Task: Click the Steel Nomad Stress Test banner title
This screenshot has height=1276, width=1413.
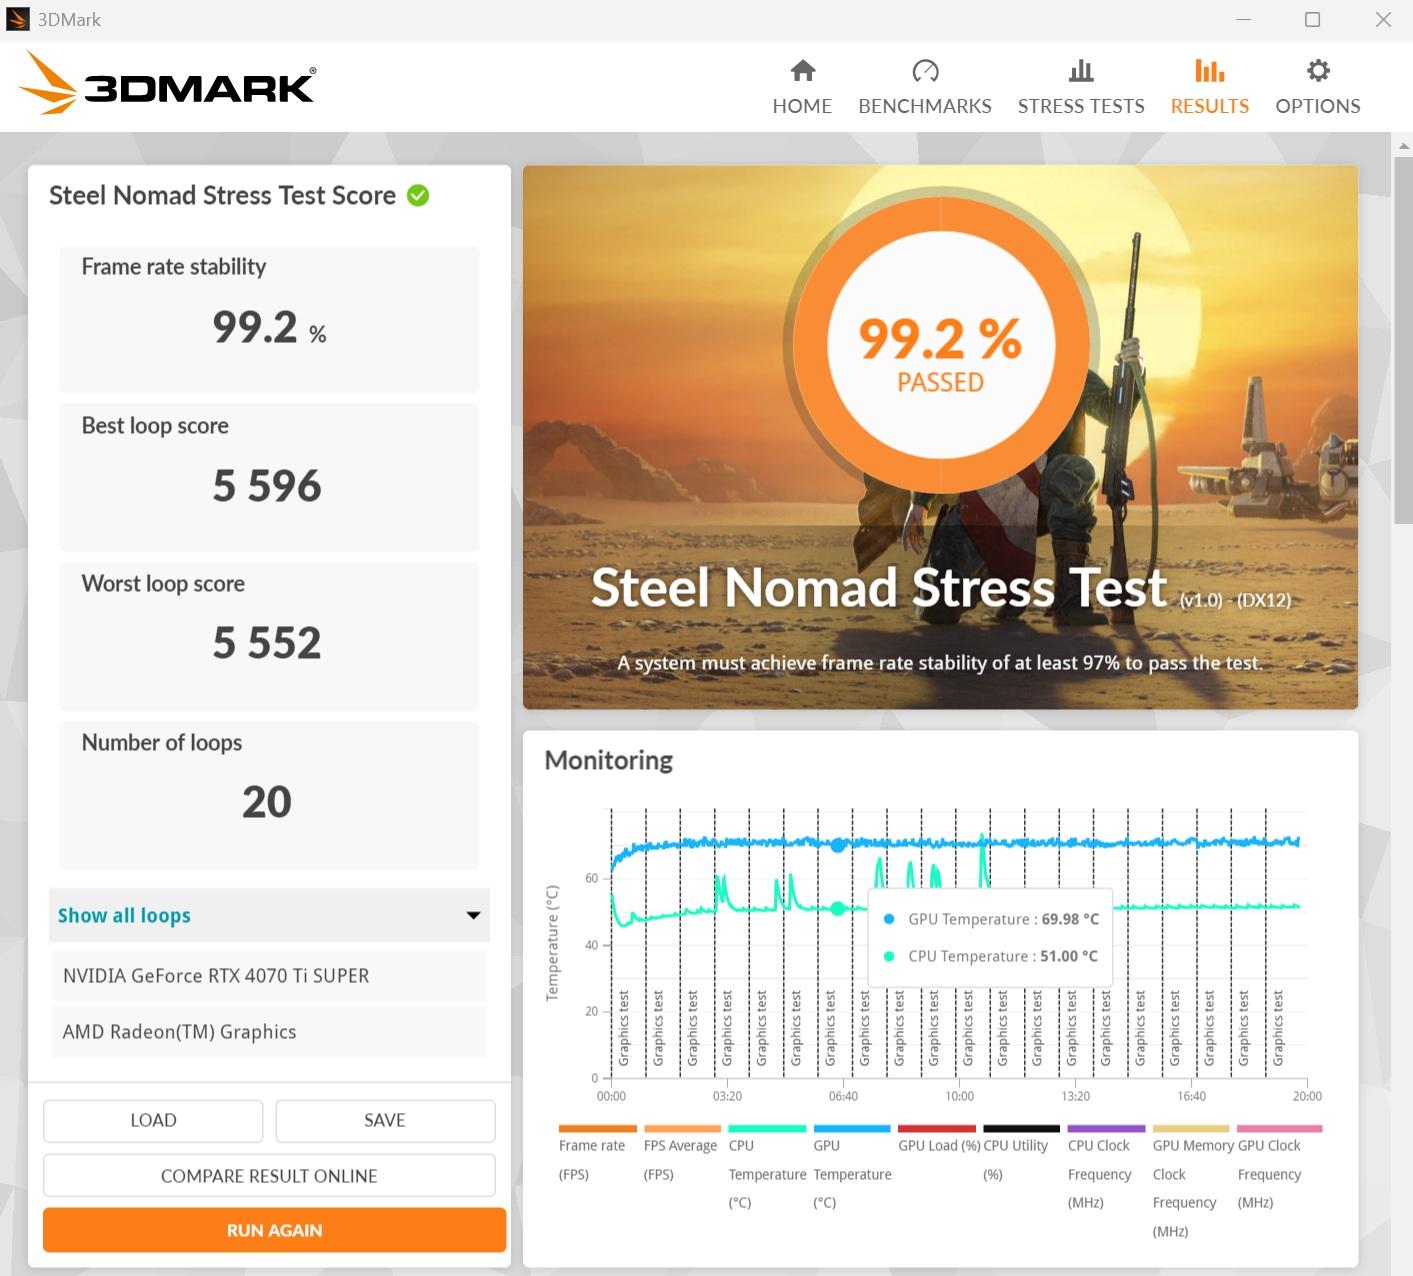Action: point(879,587)
